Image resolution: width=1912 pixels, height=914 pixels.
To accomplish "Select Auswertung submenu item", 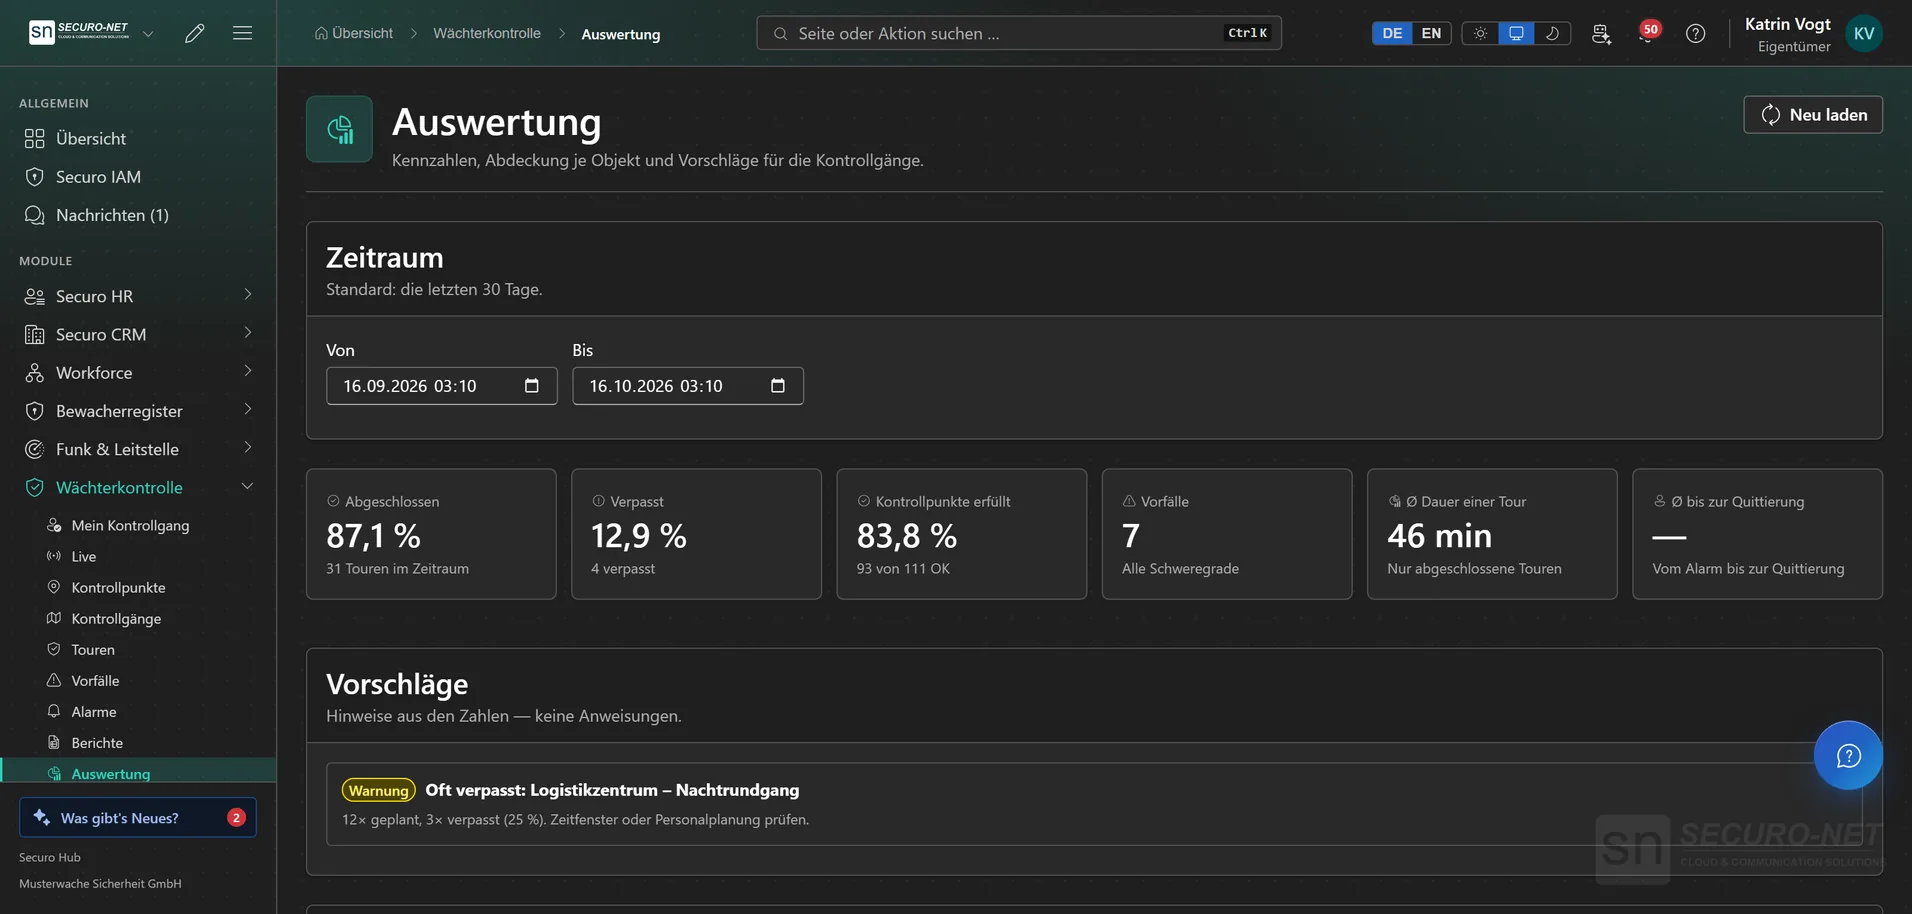I will tap(139, 772).
